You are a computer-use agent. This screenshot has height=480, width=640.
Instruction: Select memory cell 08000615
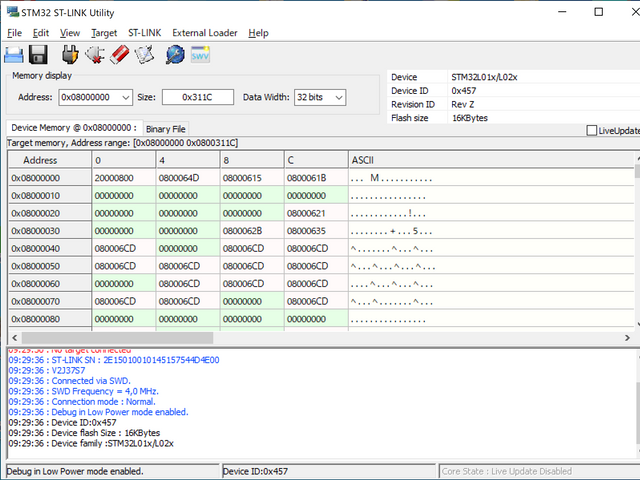click(252, 178)
